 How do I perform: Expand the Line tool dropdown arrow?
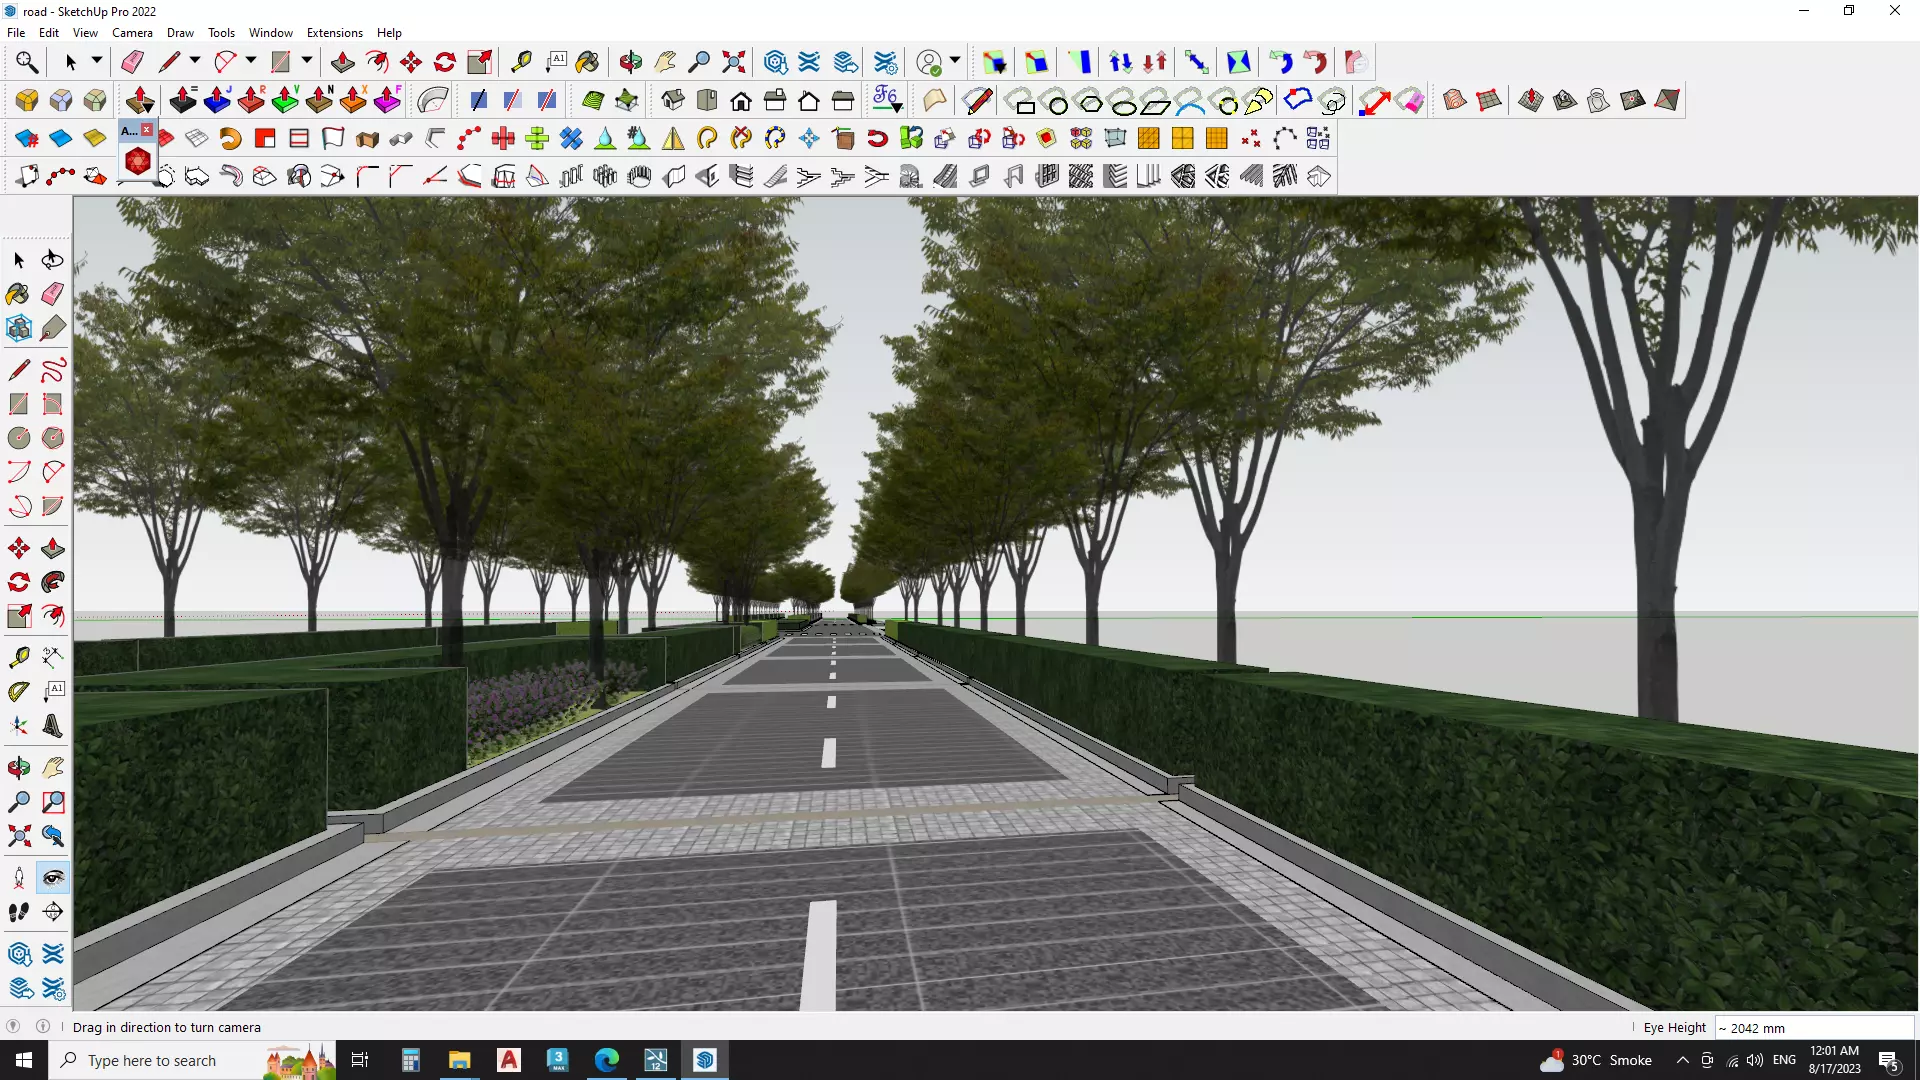point(195,61)
